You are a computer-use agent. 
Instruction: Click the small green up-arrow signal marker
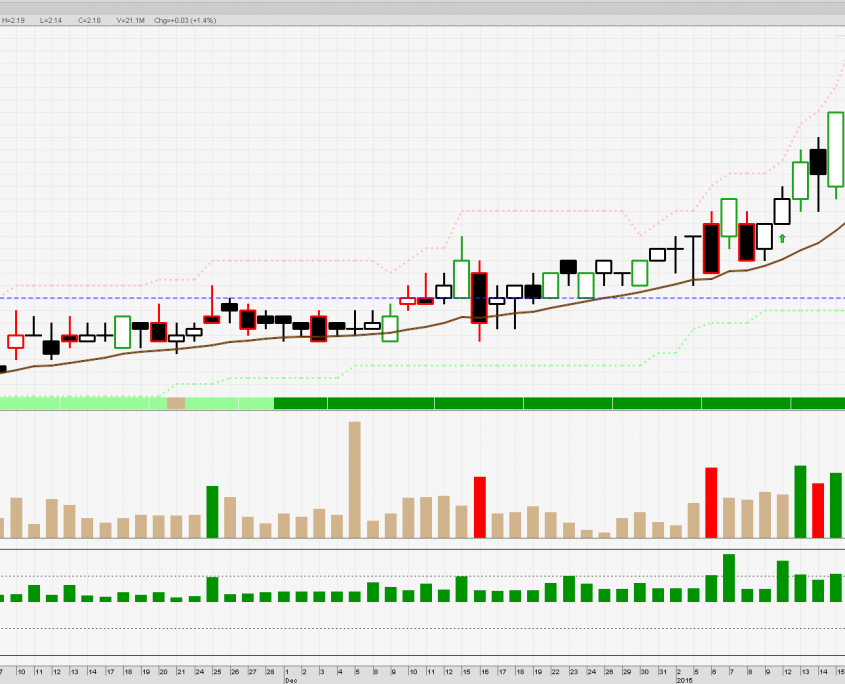[x=782, y=238]
